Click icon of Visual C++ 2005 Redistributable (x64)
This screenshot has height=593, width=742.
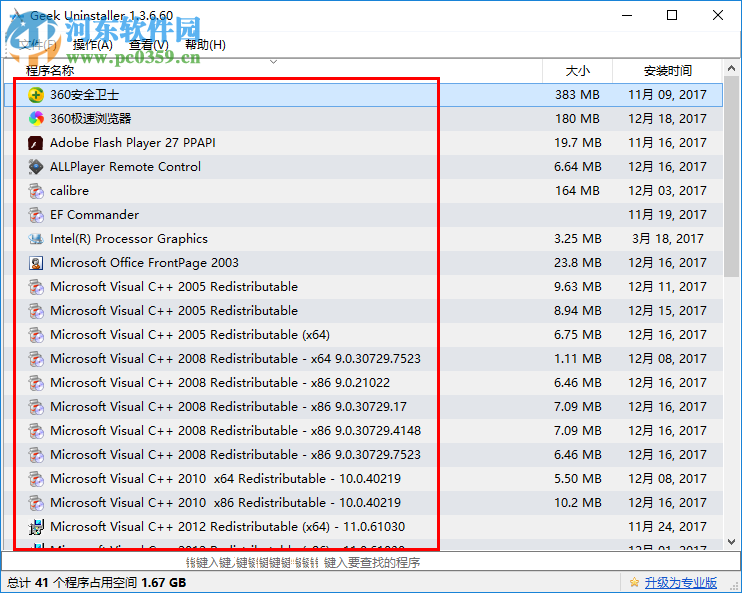36,335
